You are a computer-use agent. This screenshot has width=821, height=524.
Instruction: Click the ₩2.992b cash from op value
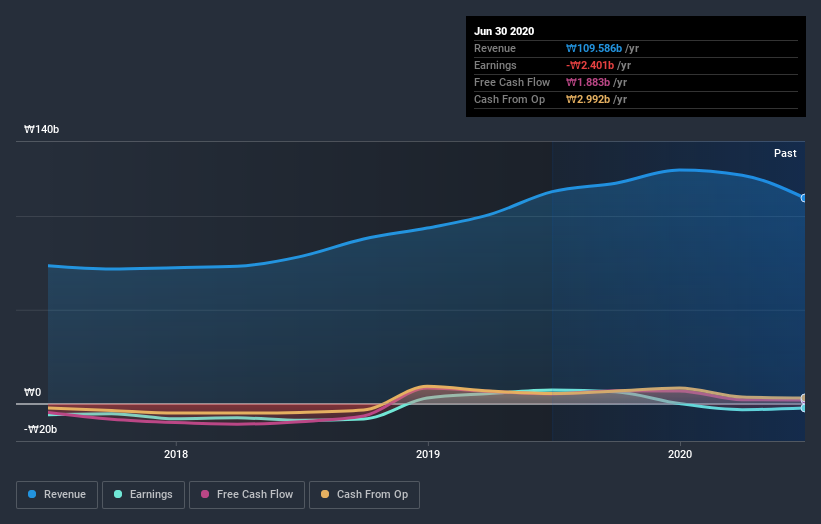tap(587, 99)
